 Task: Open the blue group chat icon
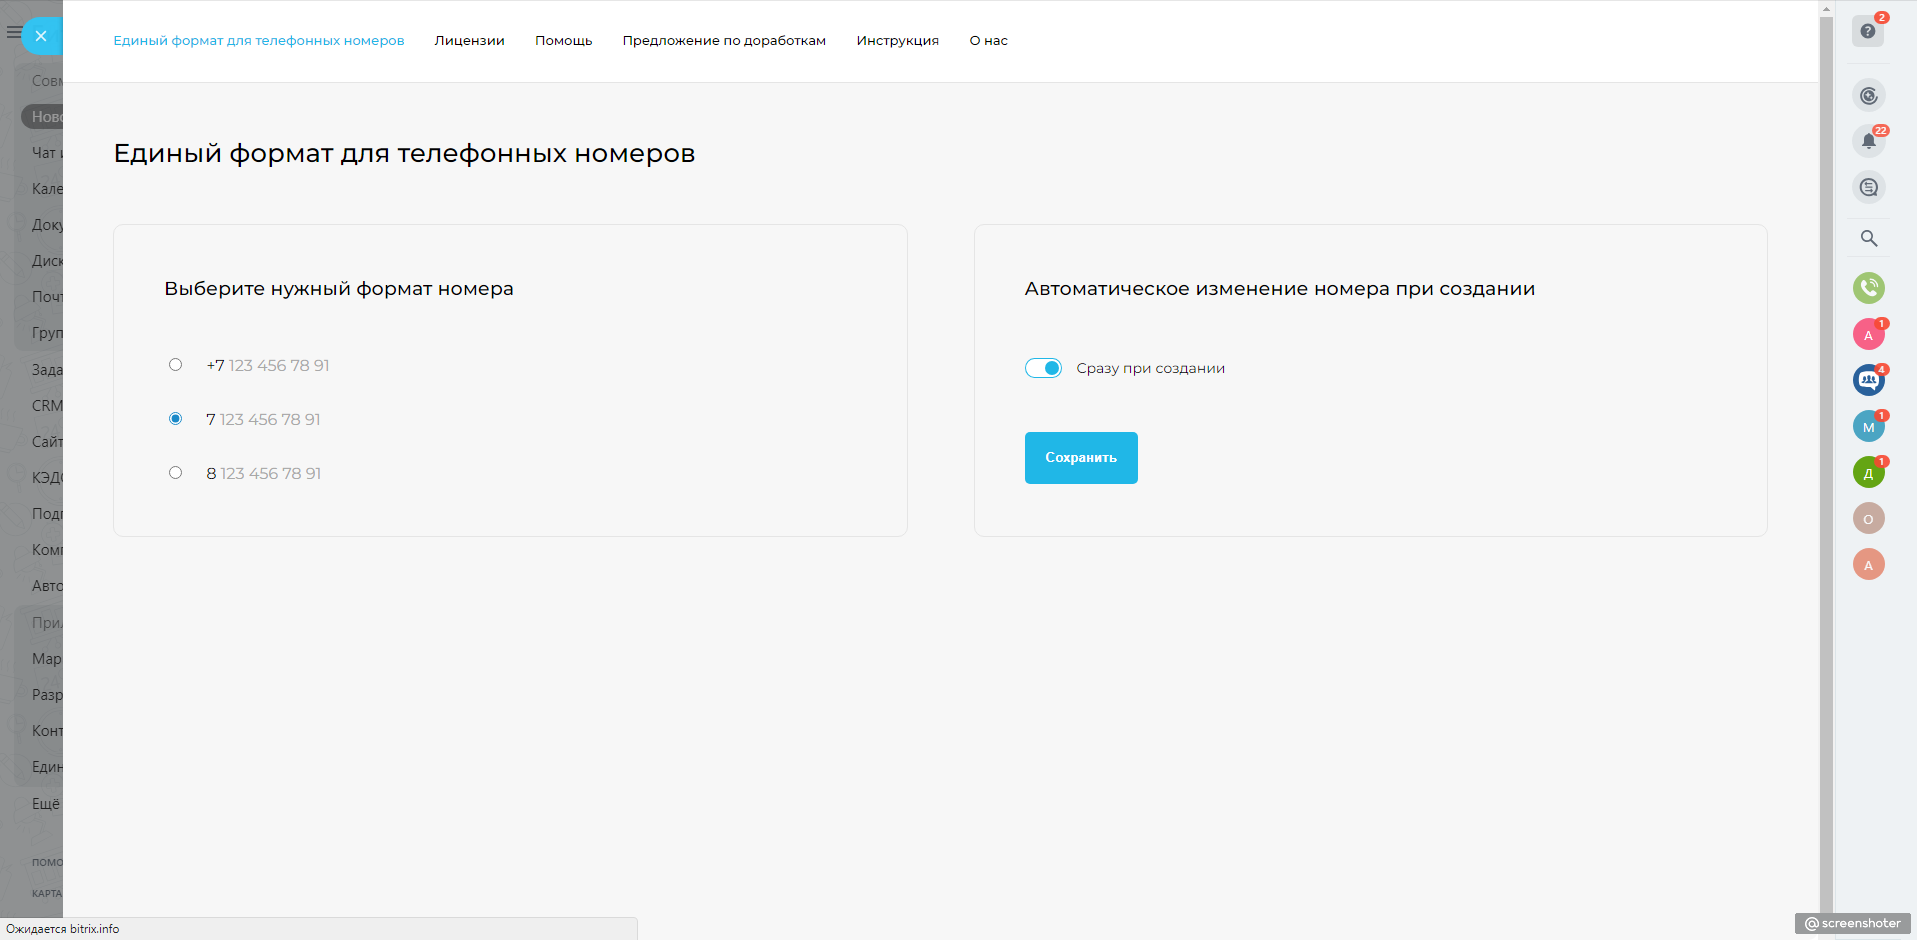point(1868,380)
